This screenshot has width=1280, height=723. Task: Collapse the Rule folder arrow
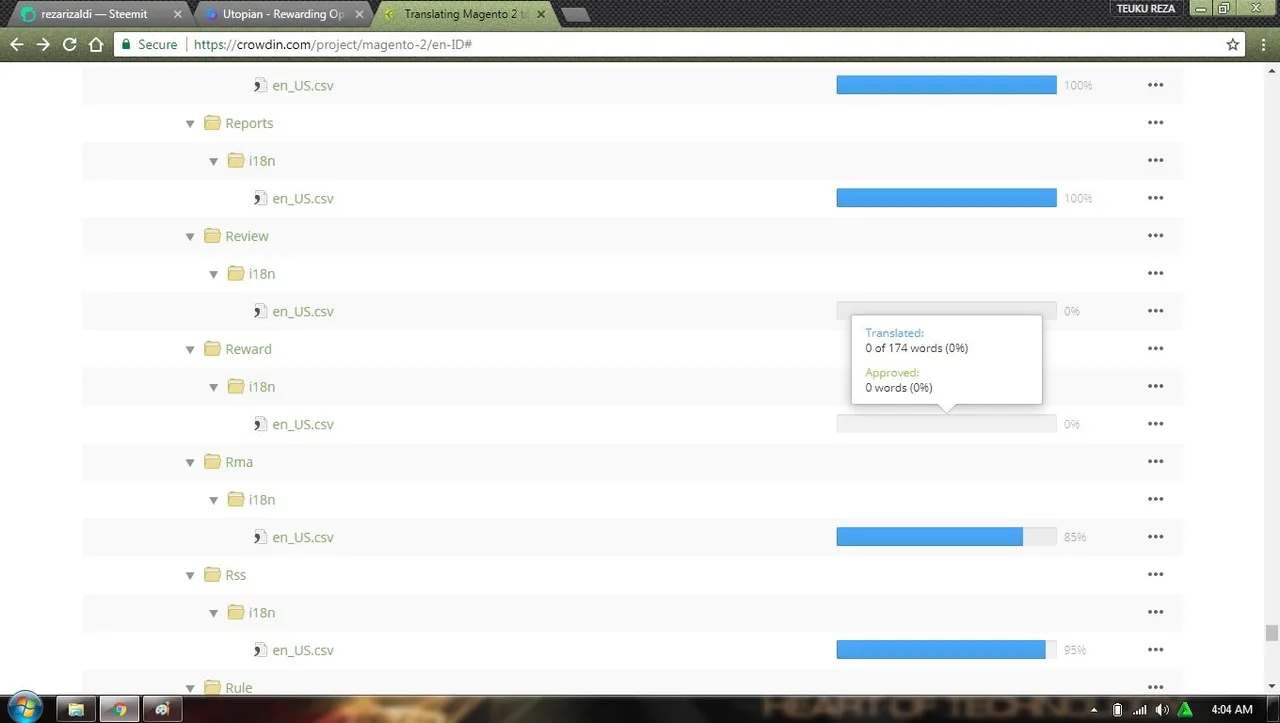coord(190,688)
